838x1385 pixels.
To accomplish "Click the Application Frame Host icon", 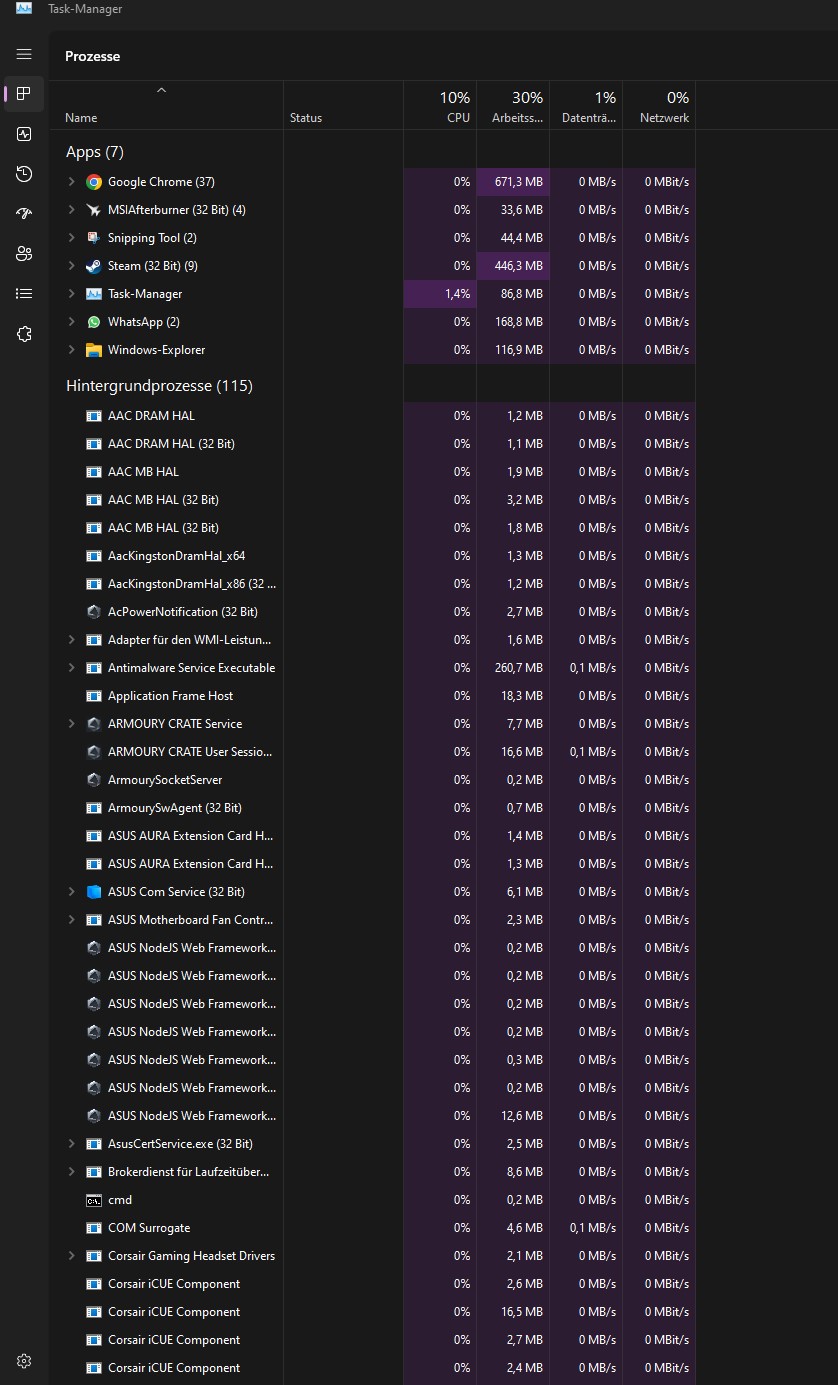I will coord(94,696).
